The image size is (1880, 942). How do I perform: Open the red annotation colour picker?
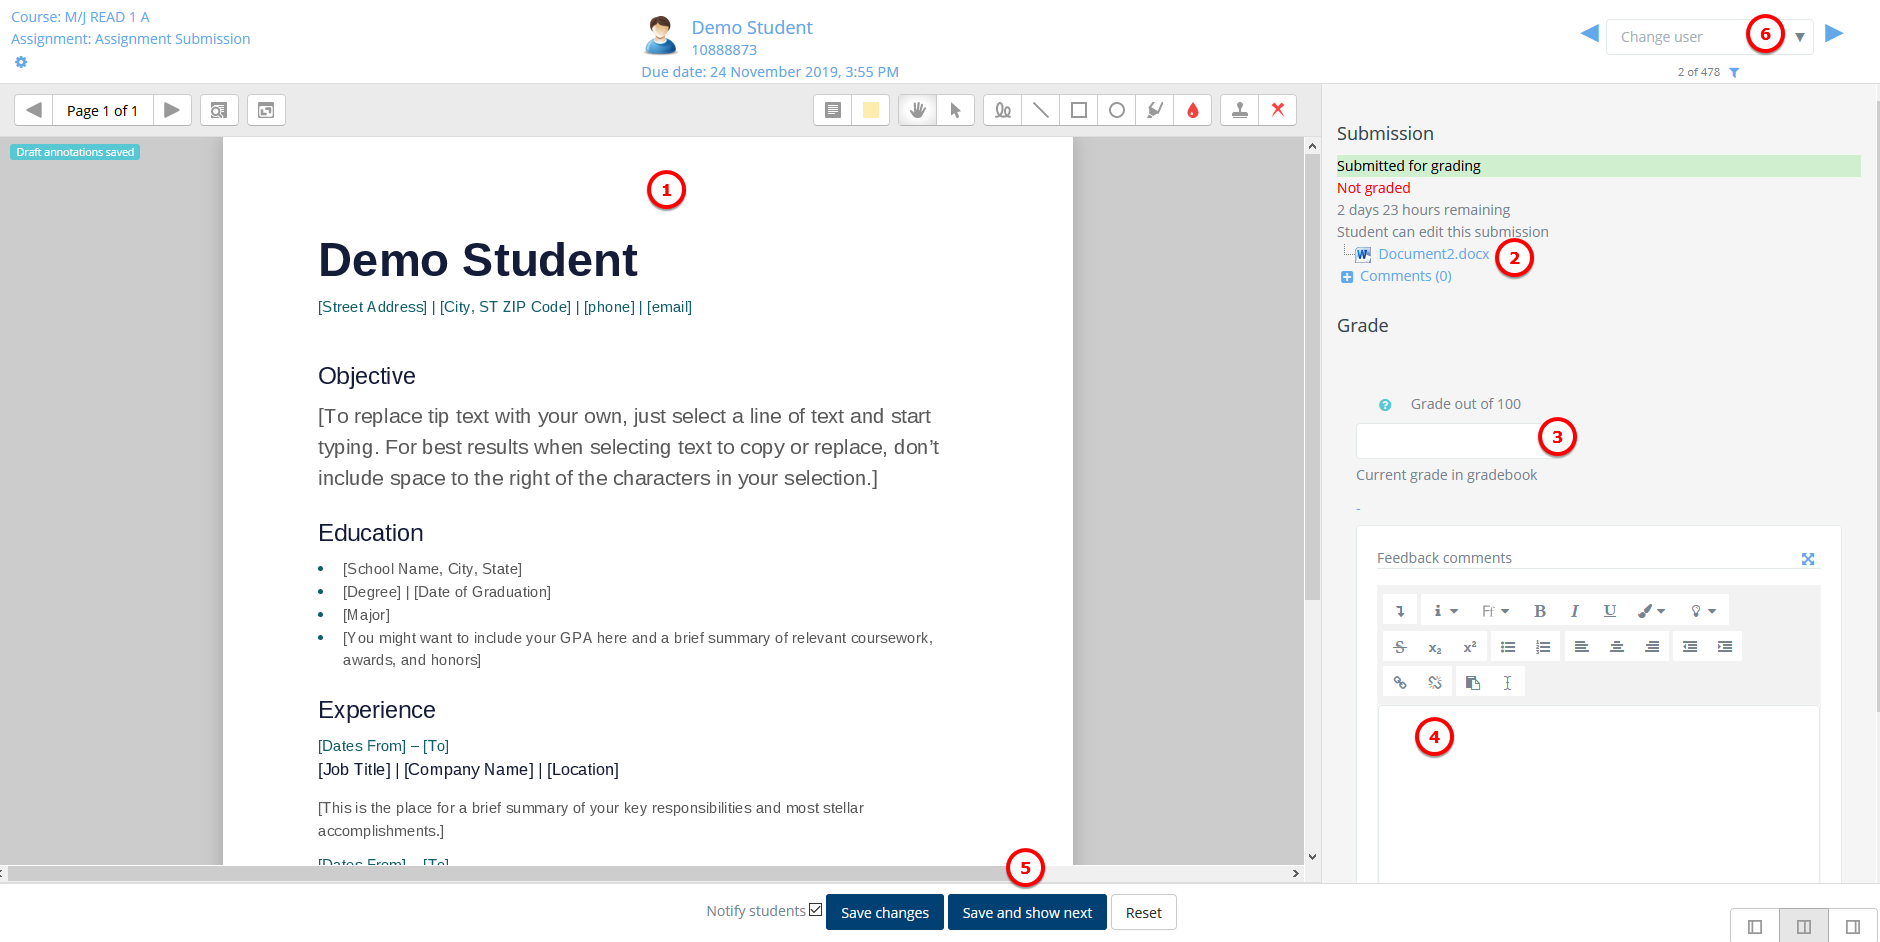(x=1193, y=110)
